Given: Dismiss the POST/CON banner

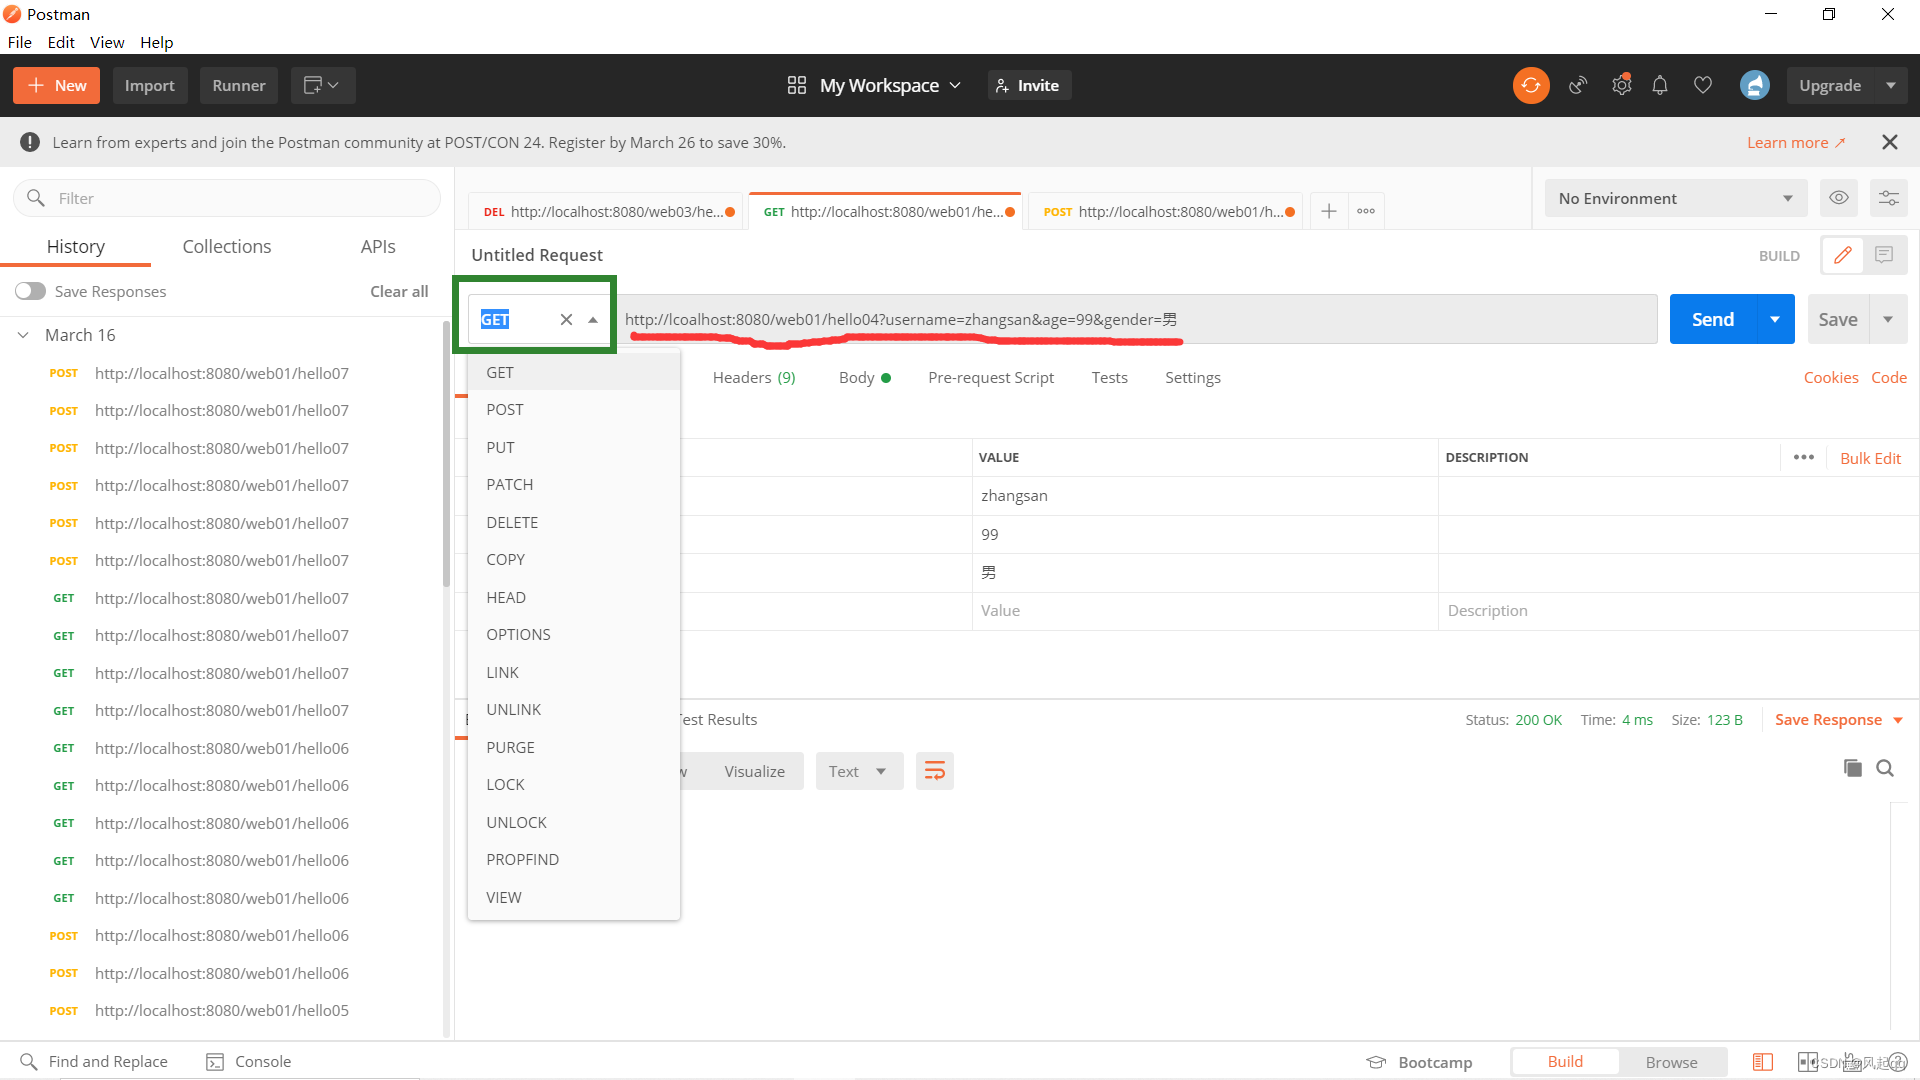Looking at the screenshot, I should (1889, 142).
